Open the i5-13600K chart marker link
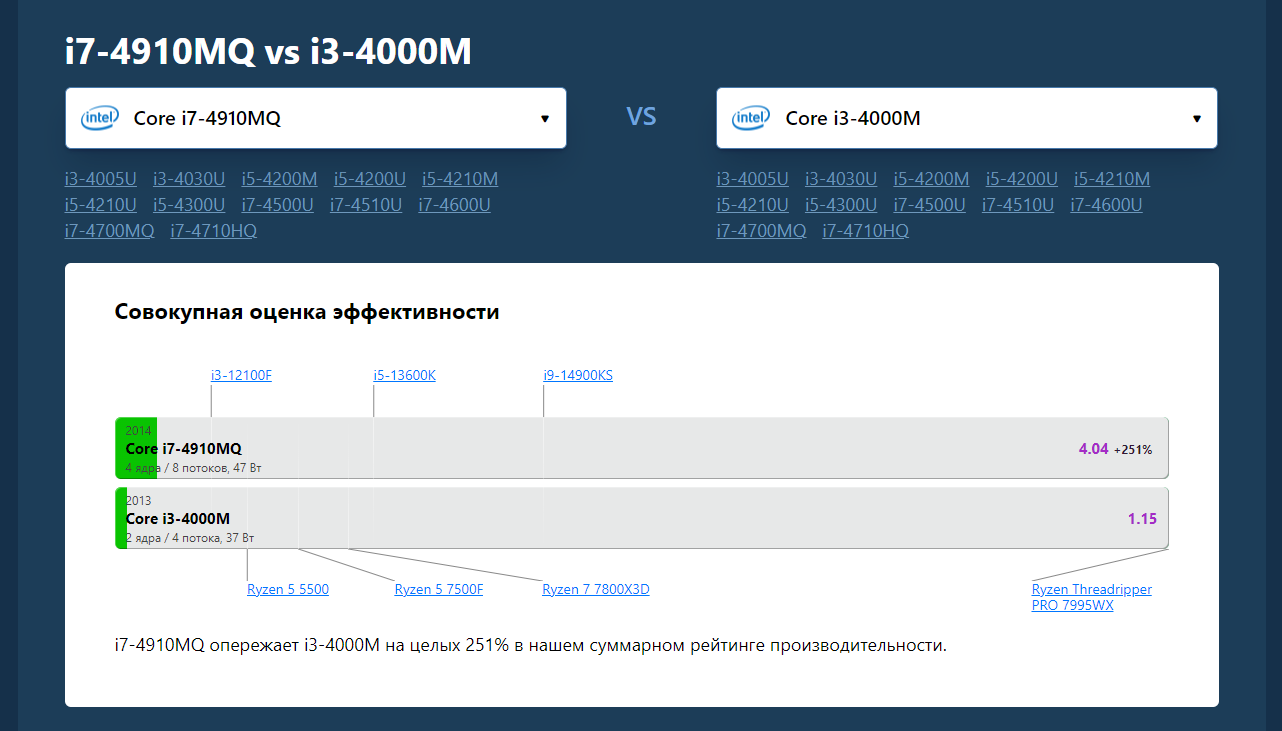The height and width of the screenshot is (731, 1282). point(405,376)
